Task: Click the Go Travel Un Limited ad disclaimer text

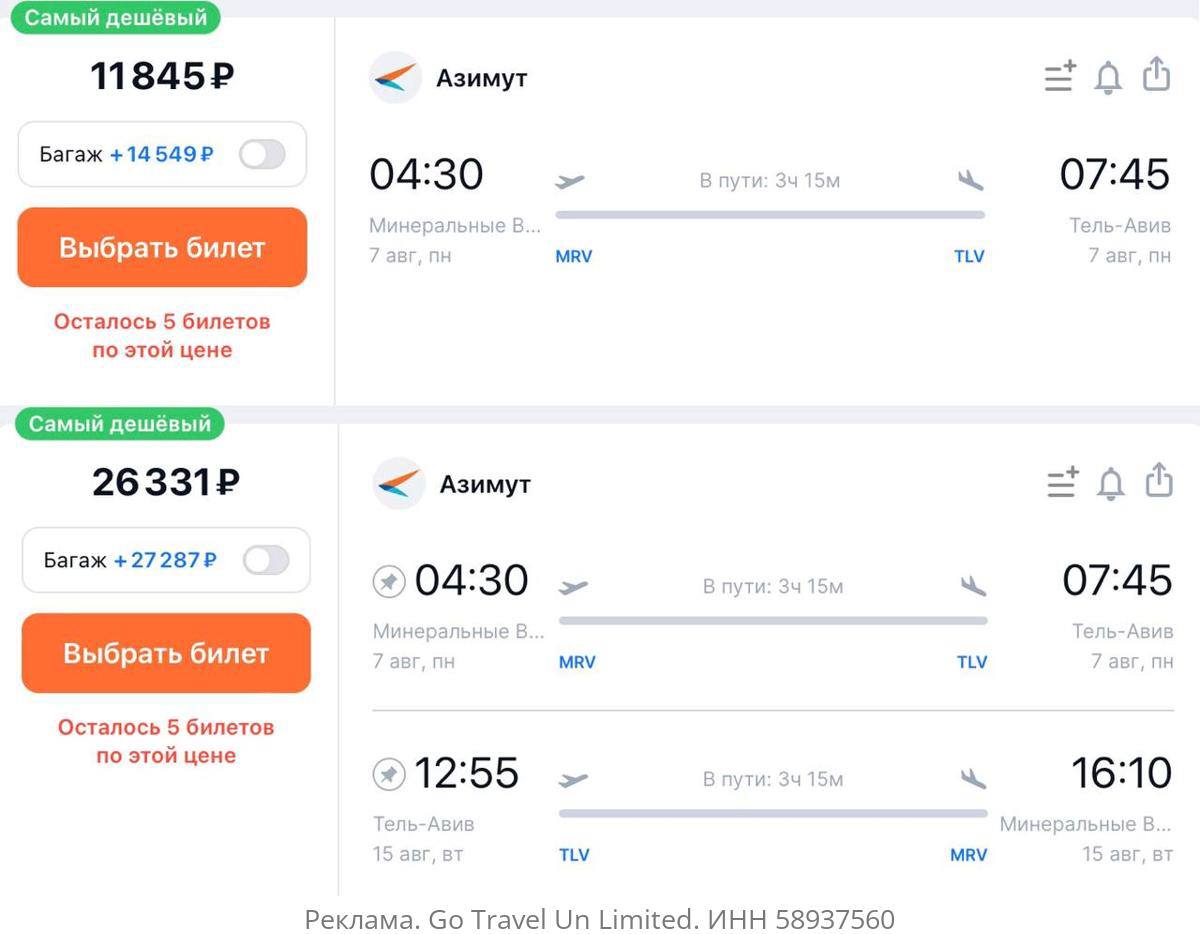Action: pos(600,918)
